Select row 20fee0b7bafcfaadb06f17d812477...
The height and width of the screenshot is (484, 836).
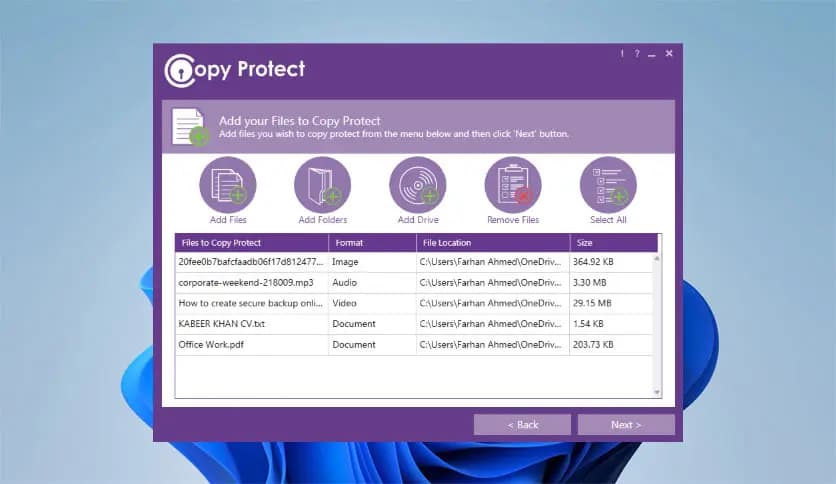[x=414, y=262]
